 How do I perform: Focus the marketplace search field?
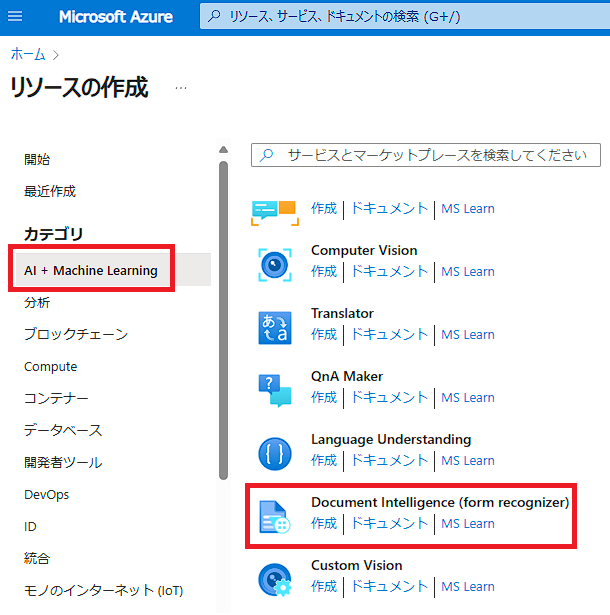(426, 155)
